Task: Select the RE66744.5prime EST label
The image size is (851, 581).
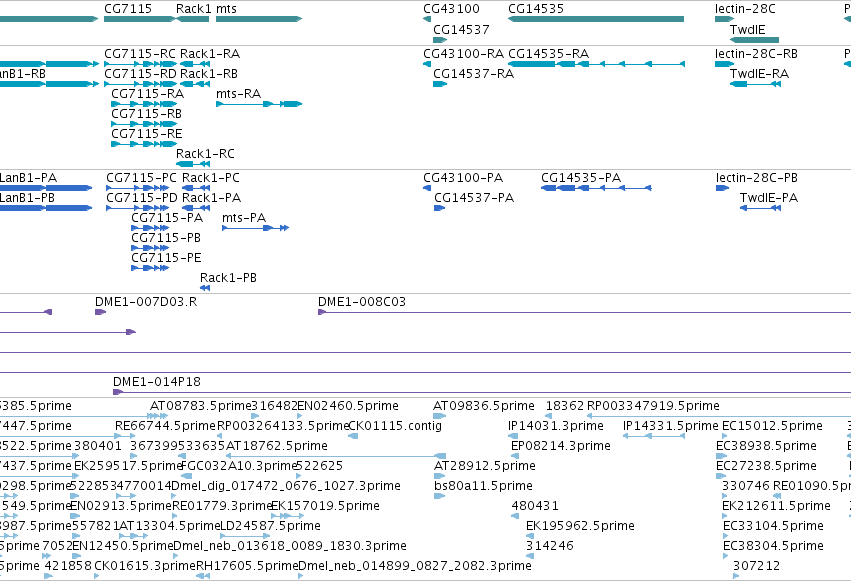Action: coord(166,425)
